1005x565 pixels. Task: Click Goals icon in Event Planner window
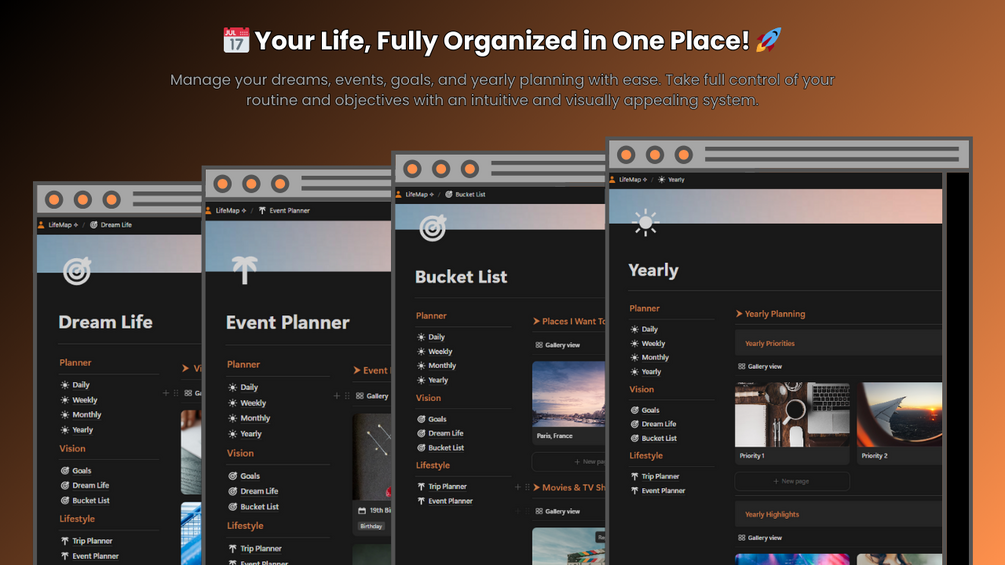click(233, 476)
